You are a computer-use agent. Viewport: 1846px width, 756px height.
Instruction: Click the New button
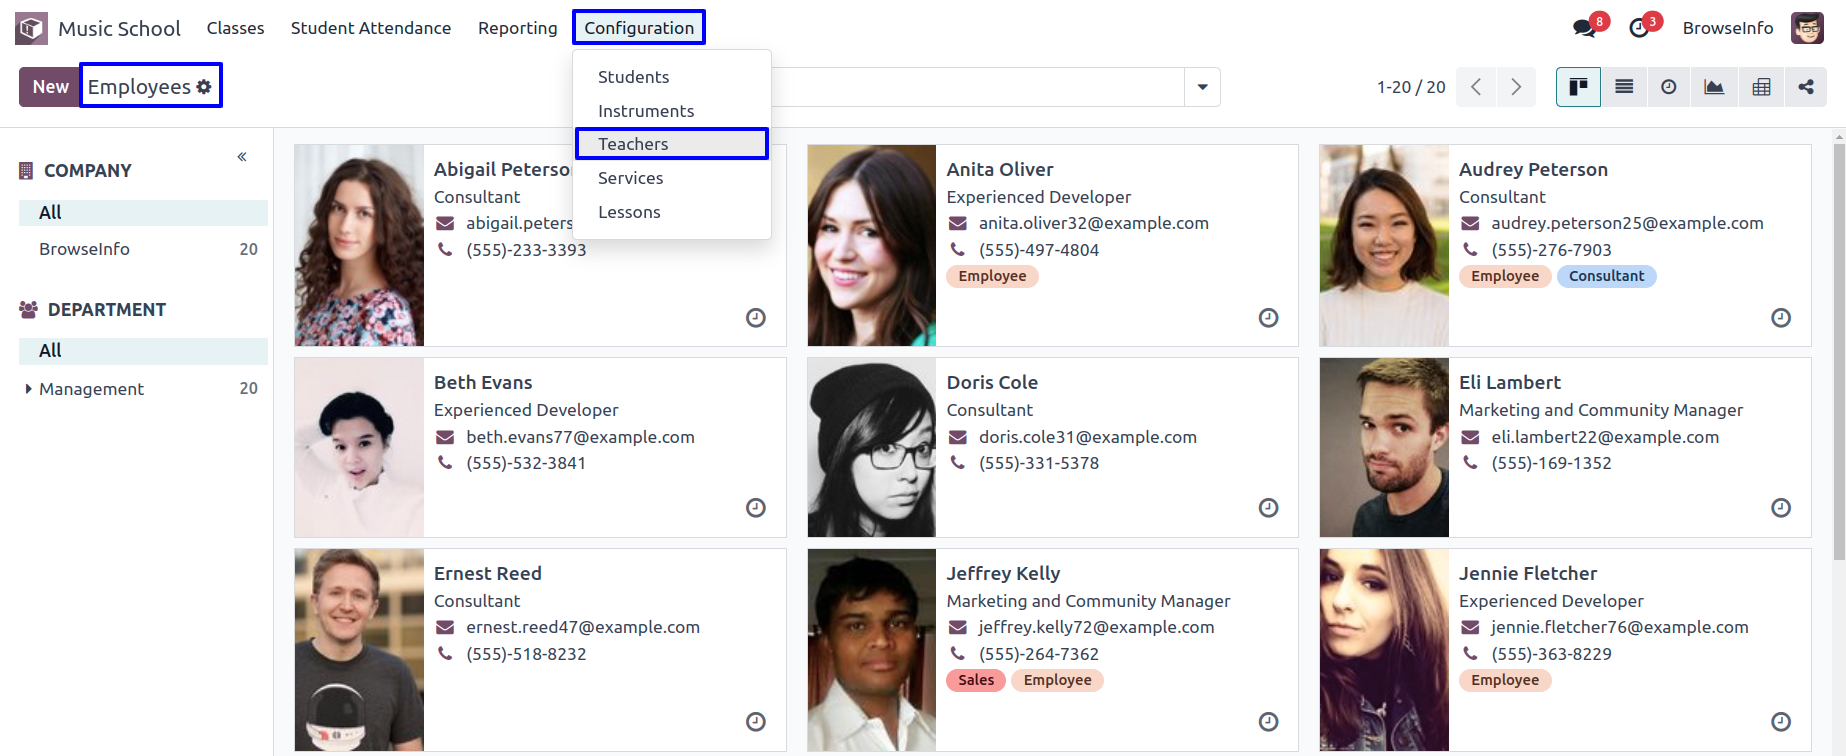[x=50, y=87]
